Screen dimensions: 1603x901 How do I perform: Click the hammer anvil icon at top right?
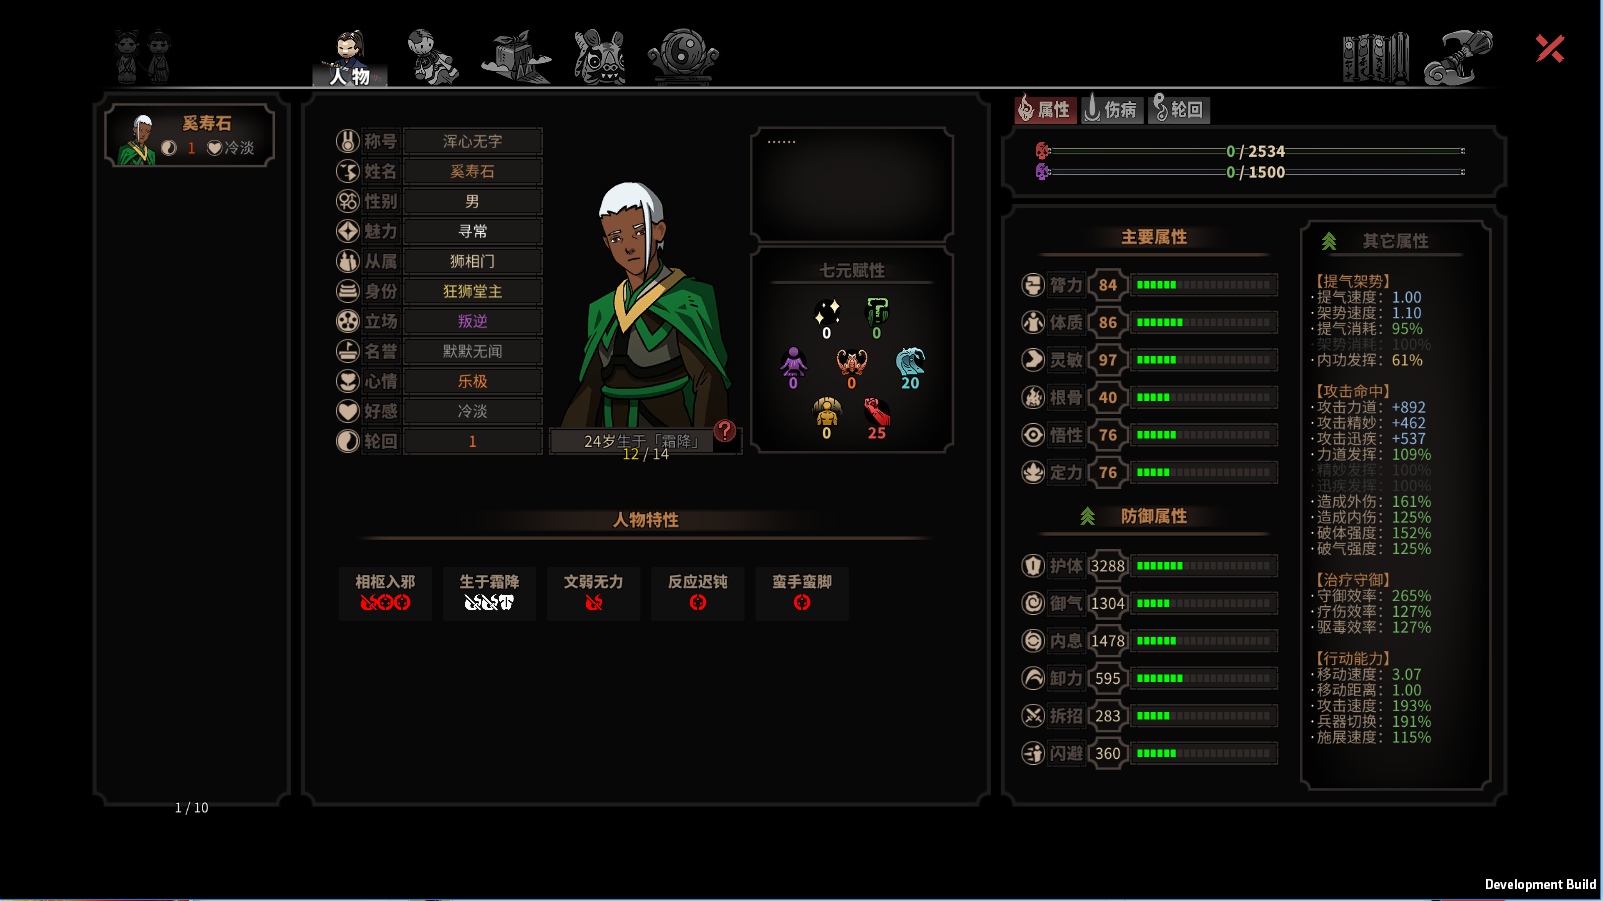tap(1458, 57)
